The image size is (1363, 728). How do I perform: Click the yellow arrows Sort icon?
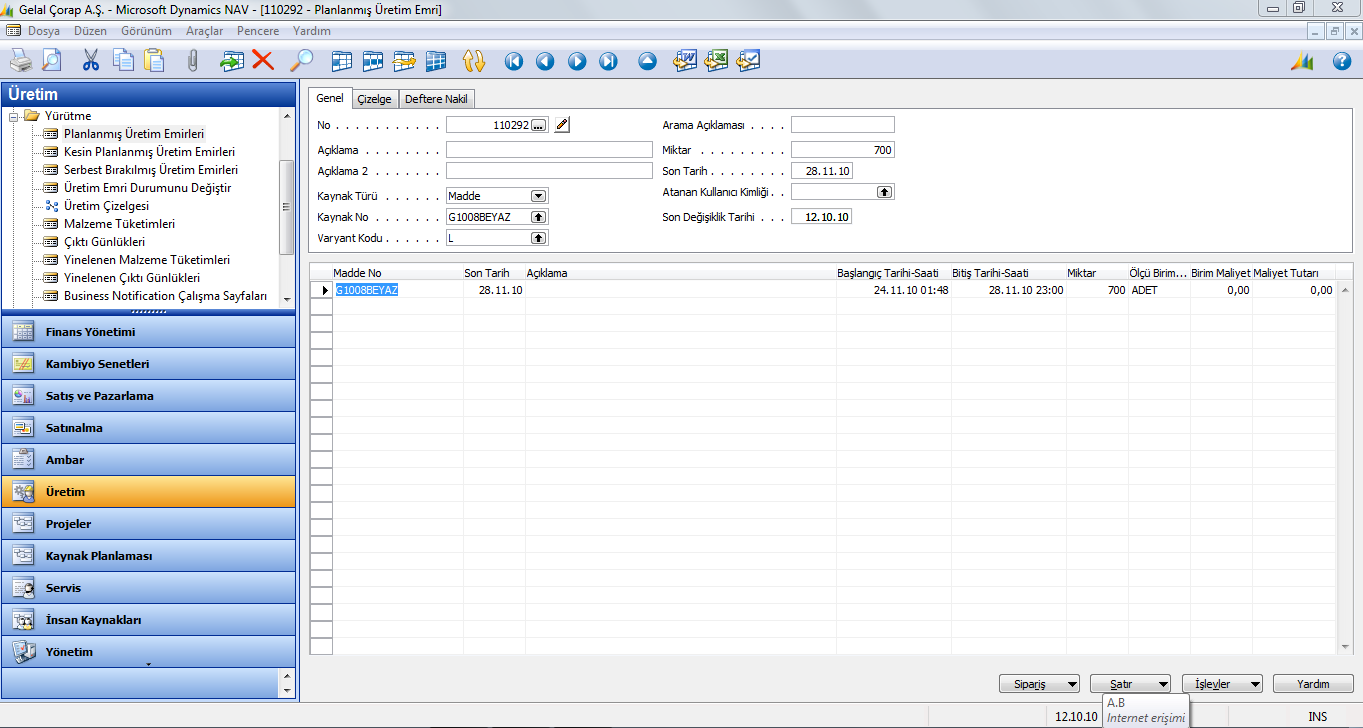(x=474, y=61)
